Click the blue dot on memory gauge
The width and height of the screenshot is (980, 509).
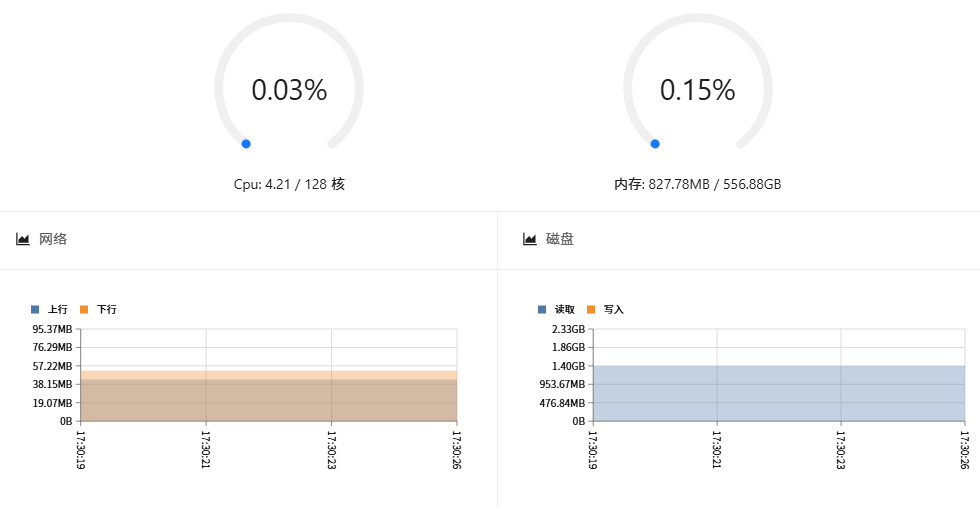pos(655,144)
